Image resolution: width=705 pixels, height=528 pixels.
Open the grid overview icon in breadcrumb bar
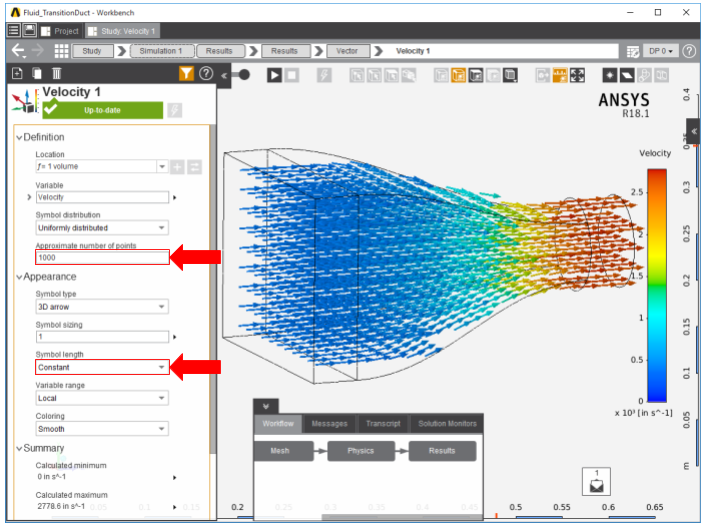click(x=62, y=51)
